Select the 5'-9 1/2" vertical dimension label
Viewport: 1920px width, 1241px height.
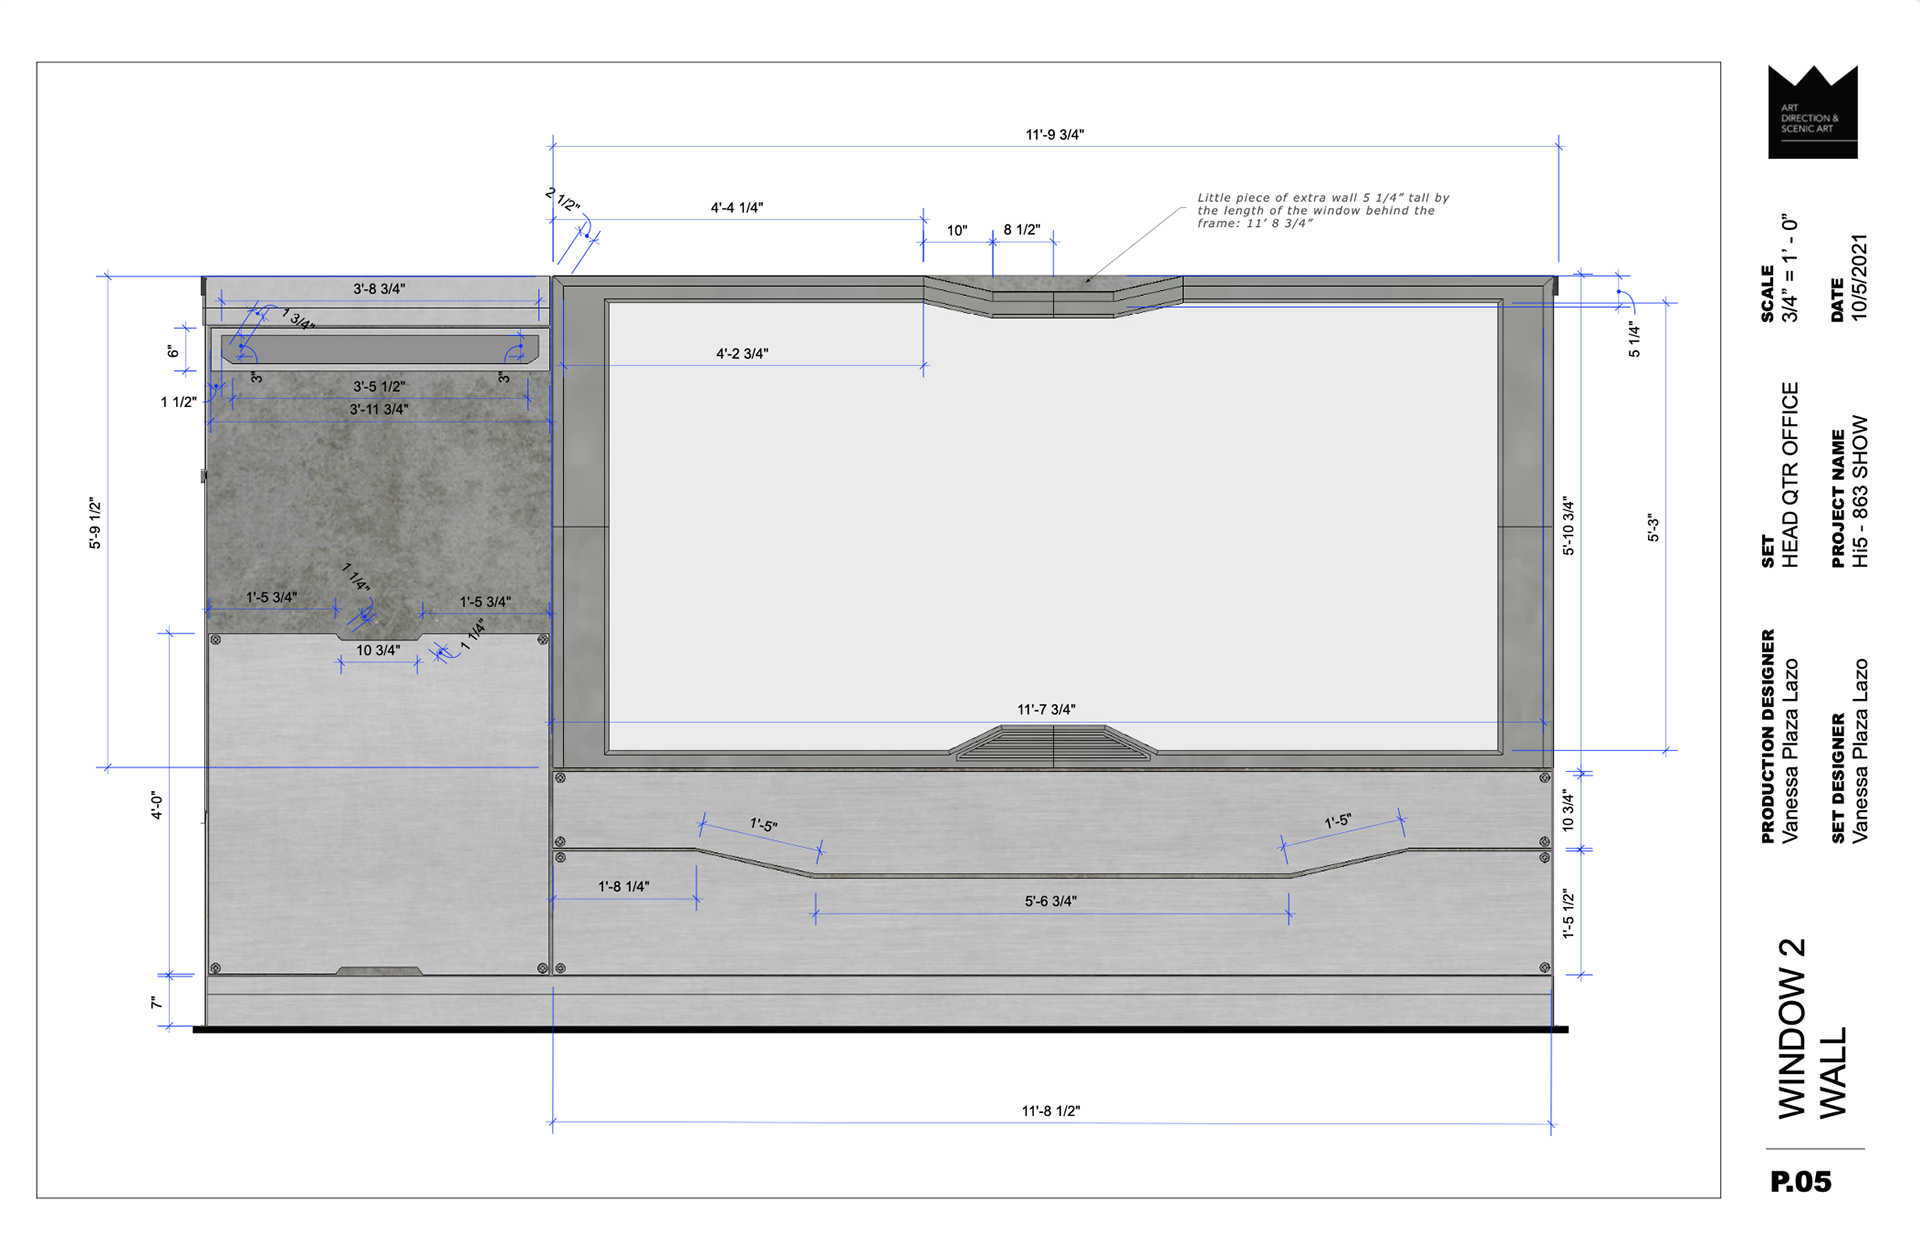(x=95, y=523)
